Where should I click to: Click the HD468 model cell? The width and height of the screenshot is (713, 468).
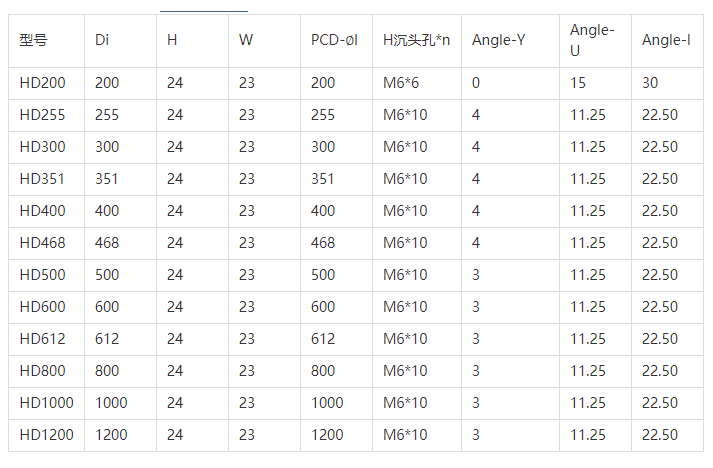point(42,243)
